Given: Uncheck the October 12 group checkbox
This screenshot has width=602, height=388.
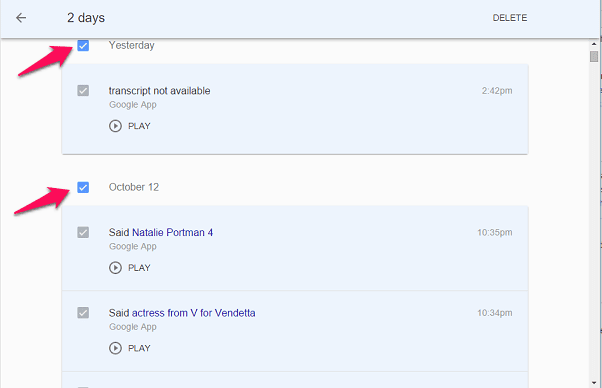Looking at the screenshot, I should click(83, 187).
